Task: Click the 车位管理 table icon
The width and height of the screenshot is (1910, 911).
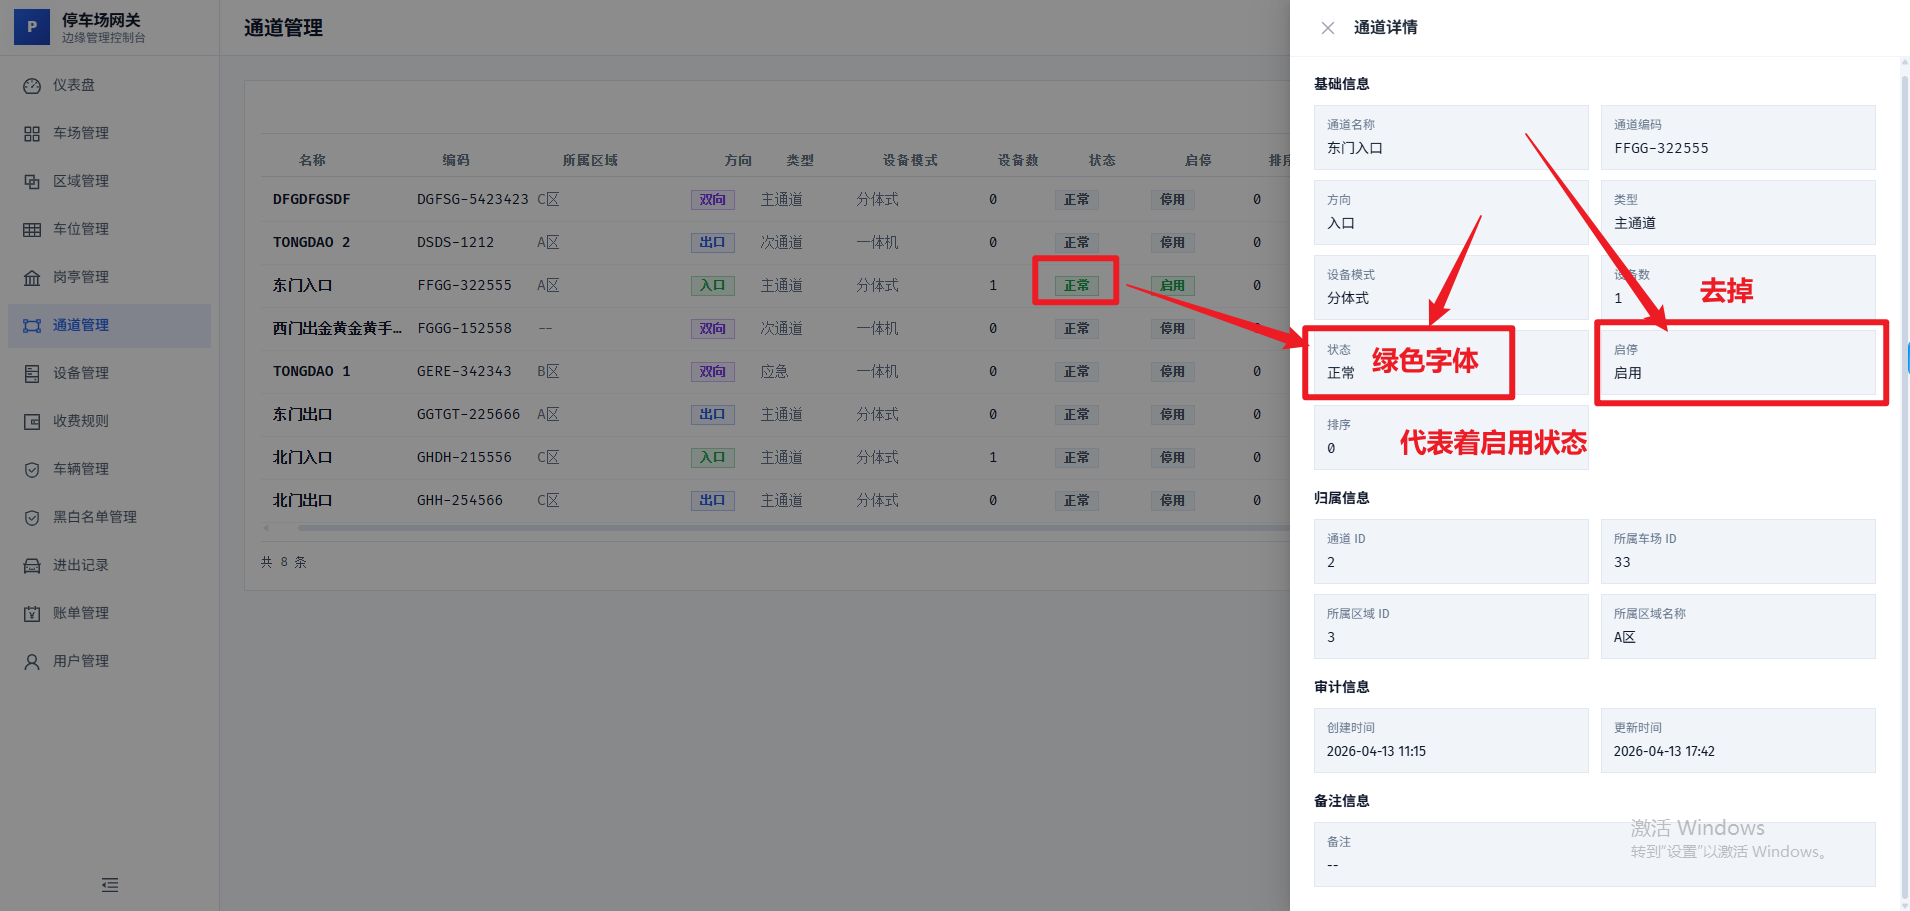Action: [32, 230]
